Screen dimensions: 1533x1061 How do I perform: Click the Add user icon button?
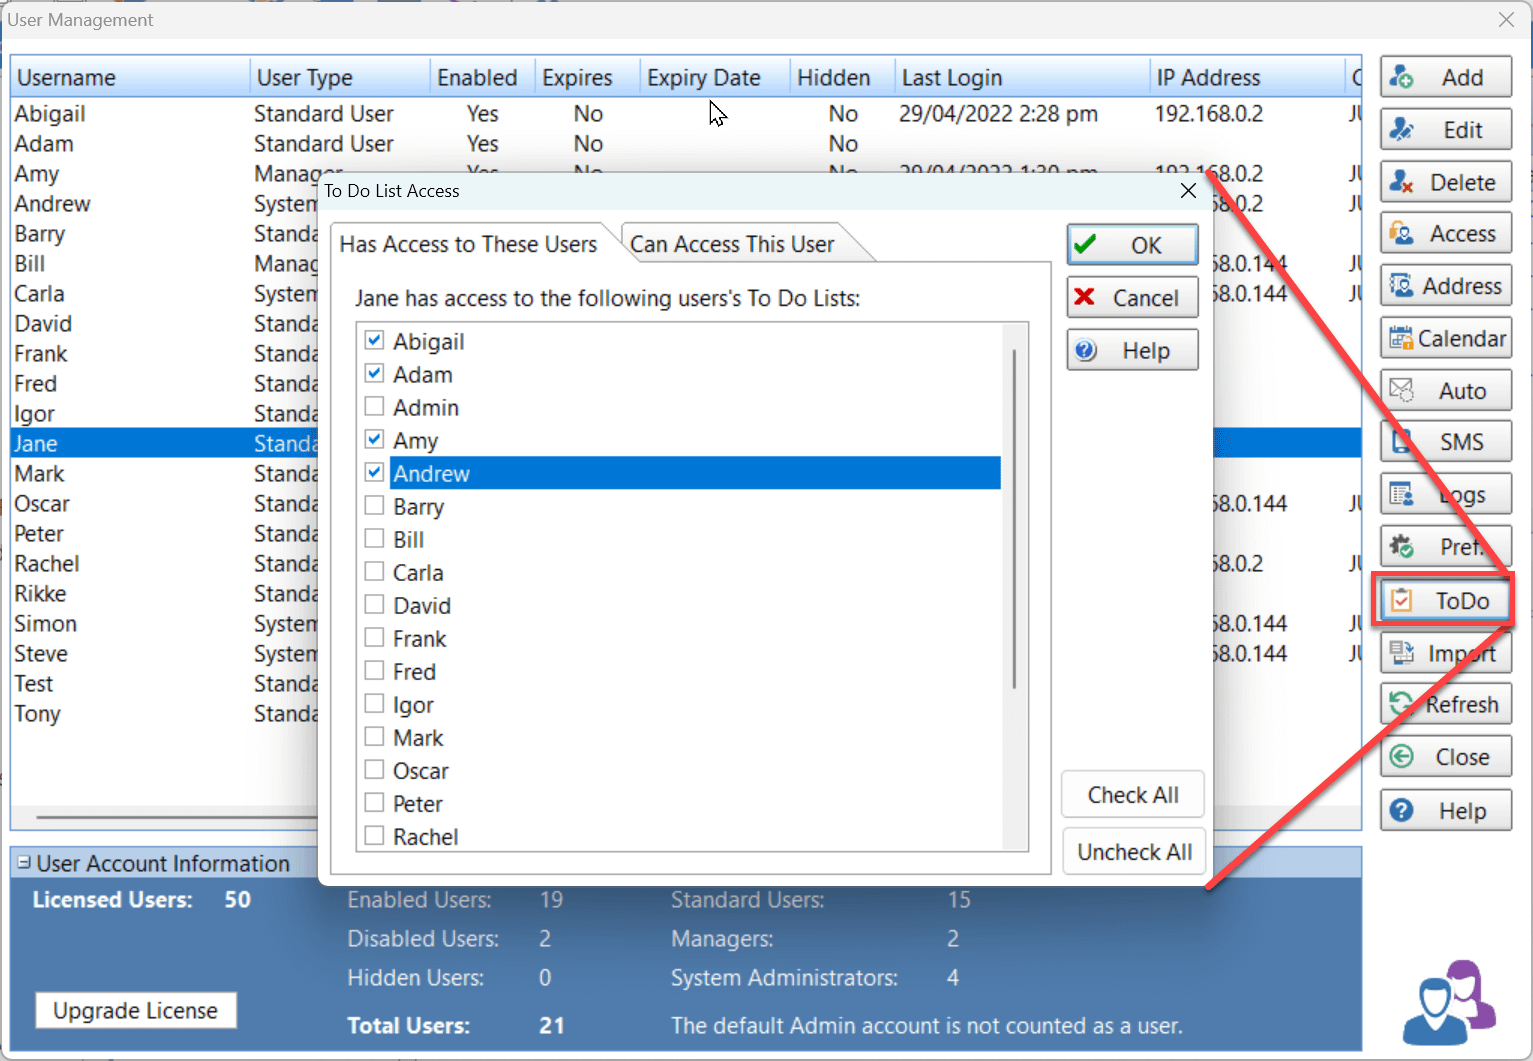1445,78
